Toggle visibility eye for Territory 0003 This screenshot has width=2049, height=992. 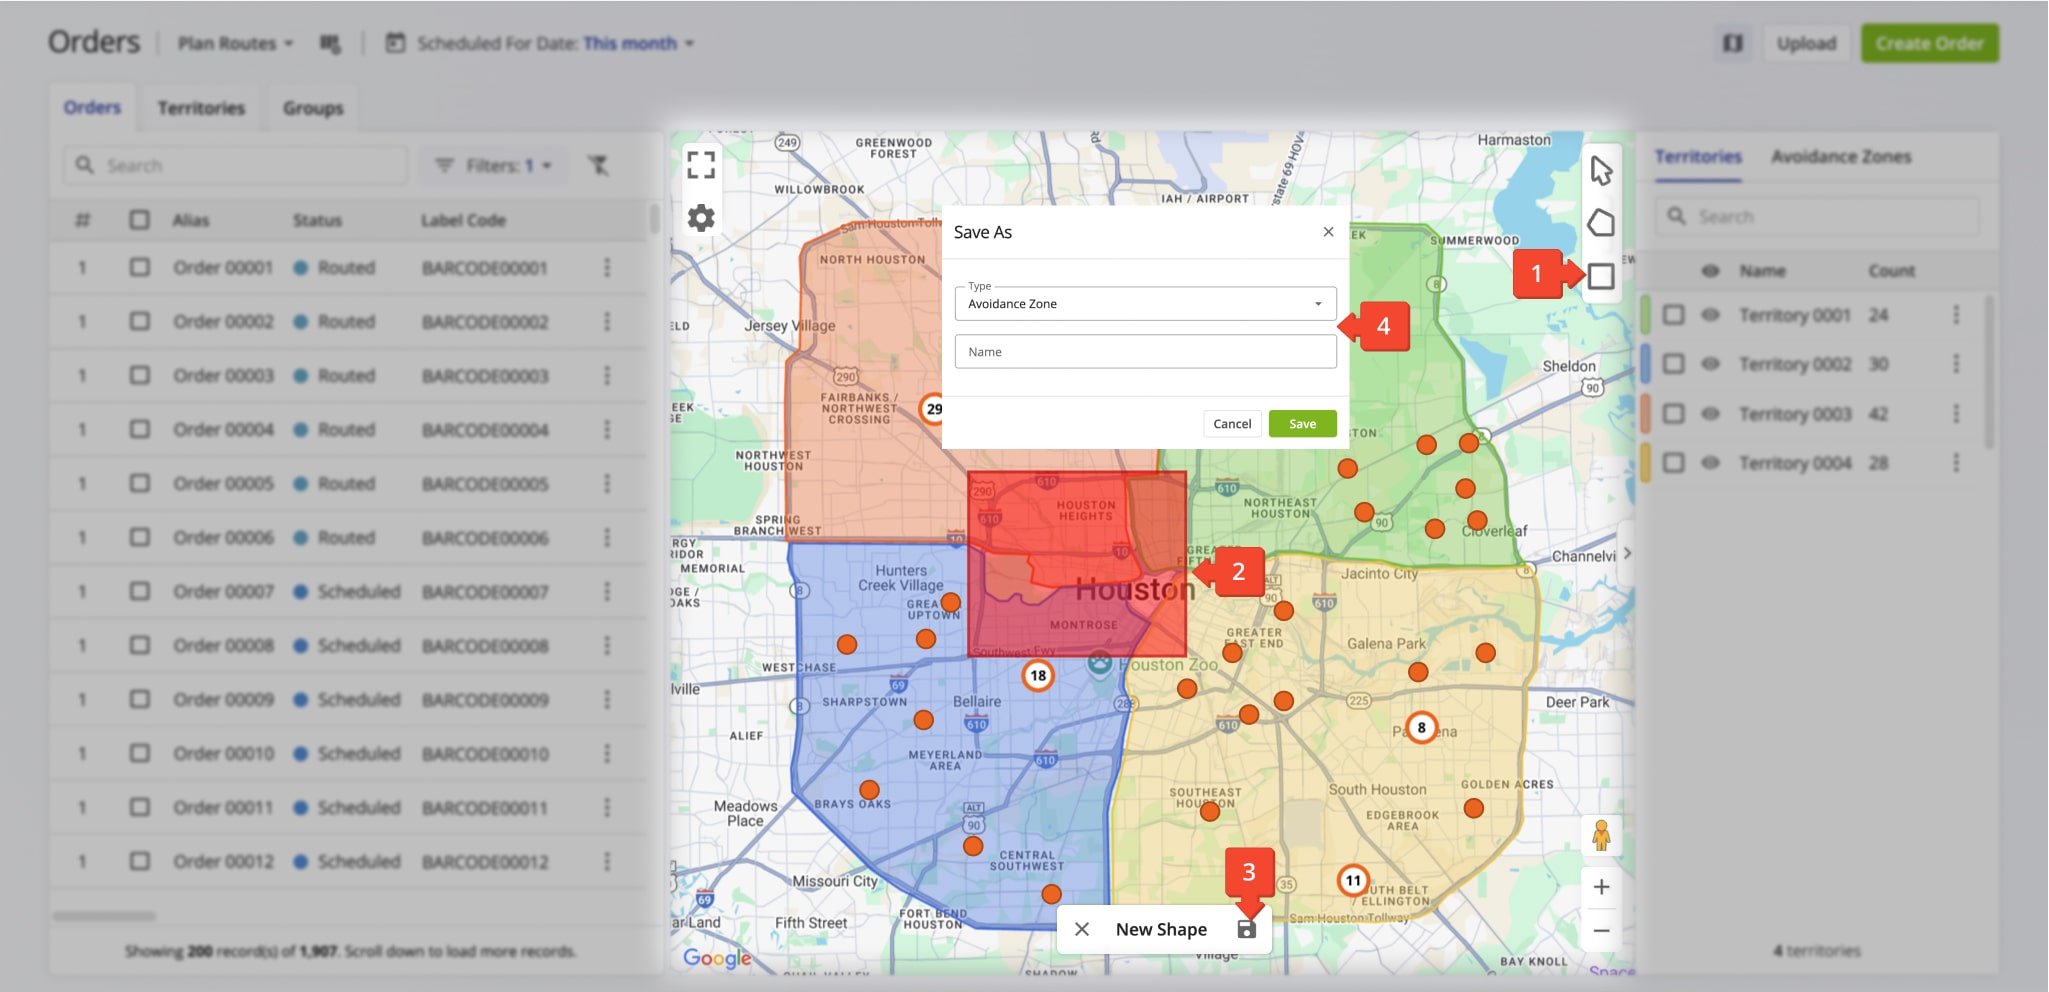click(1711, 414)
